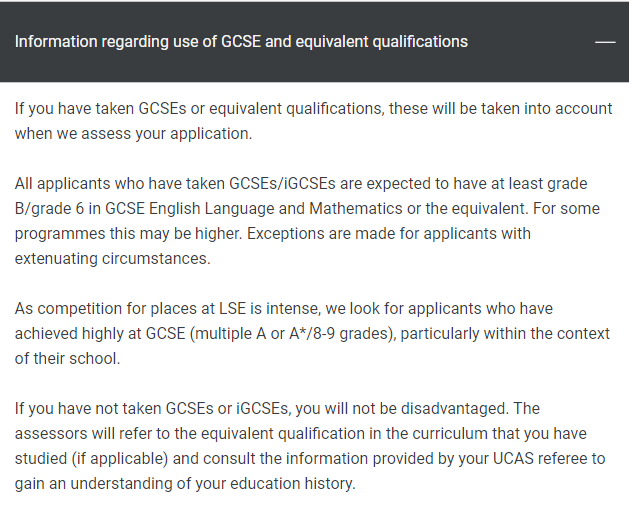
Task: Click the text "B/grade 6"
Action: click(49, 209)
